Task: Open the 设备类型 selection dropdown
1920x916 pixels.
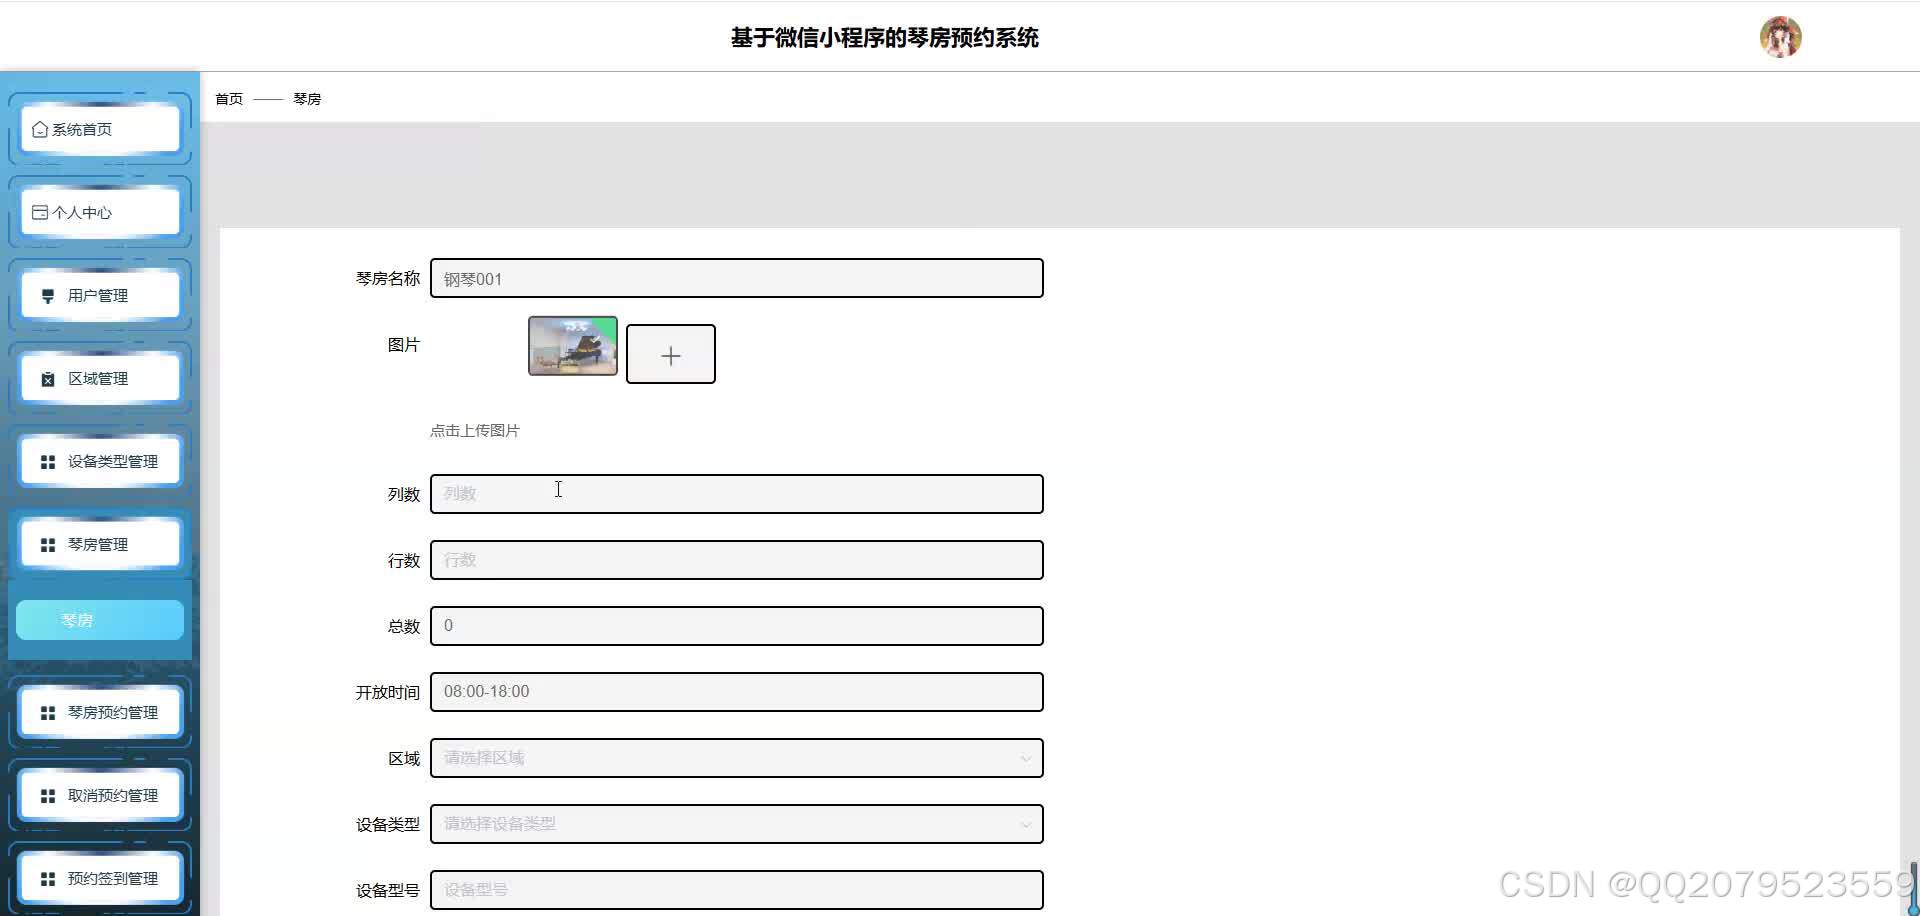Action: pos(736,824)
